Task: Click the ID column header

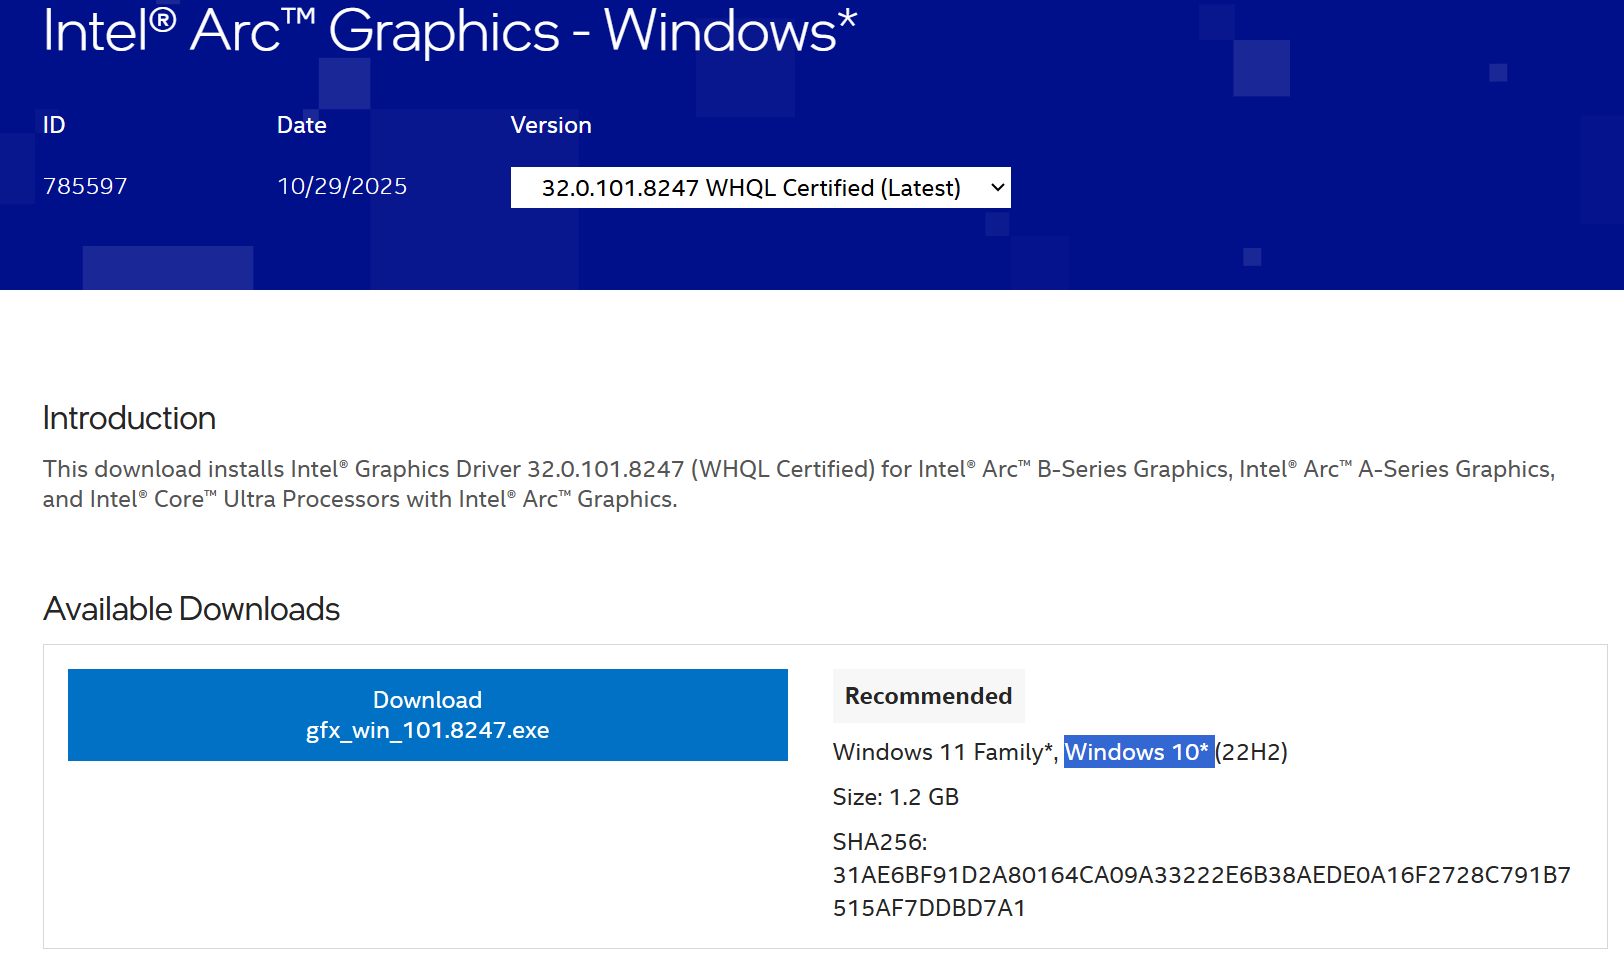Action: pos(53,124)
